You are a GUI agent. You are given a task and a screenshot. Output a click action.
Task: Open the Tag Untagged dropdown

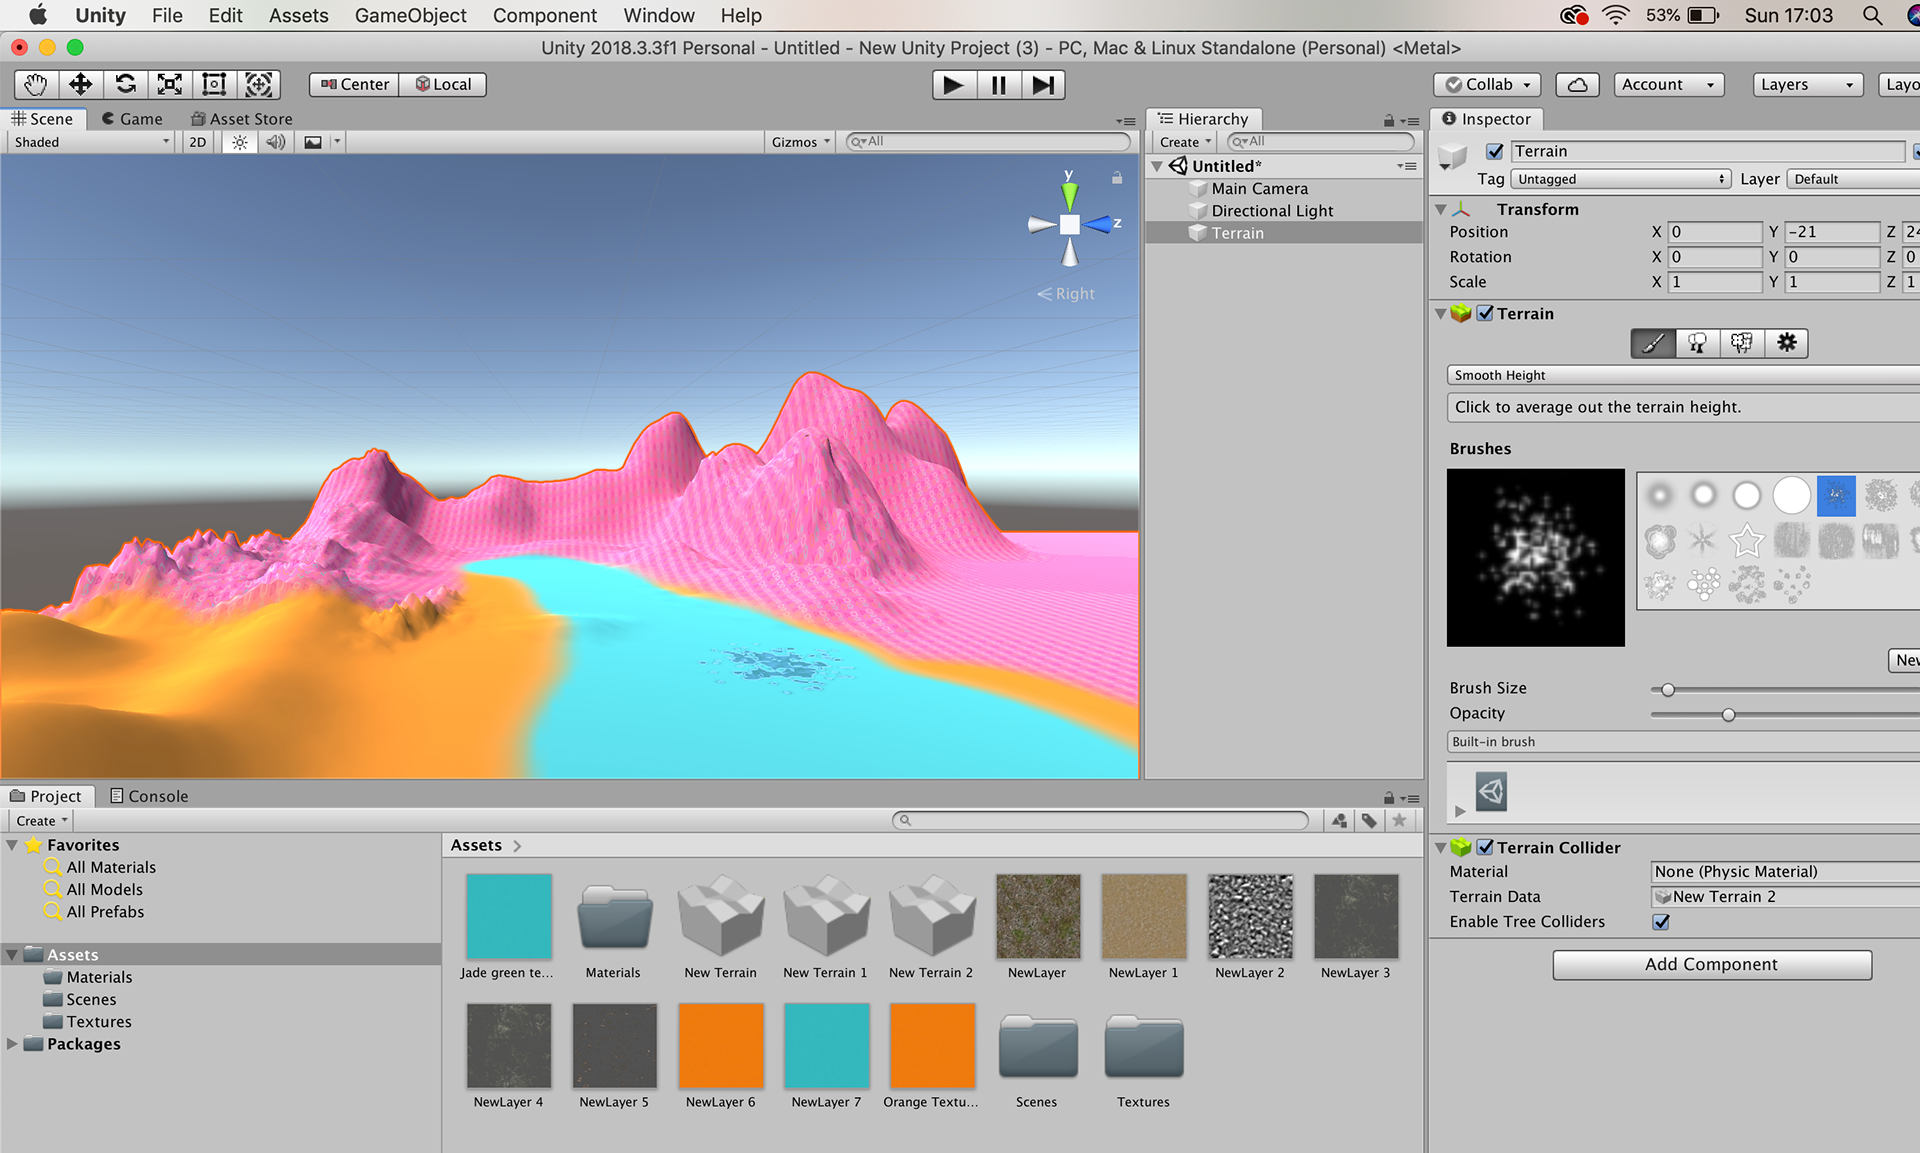point(1620,179)
